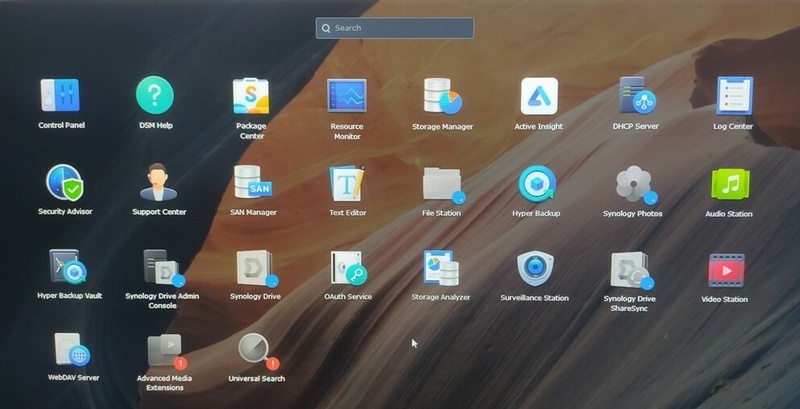Viewport: 800px width, 409px height.
Task: Launch Storage Analyzer
Action: pyautogui.click(x=441, y=268)
